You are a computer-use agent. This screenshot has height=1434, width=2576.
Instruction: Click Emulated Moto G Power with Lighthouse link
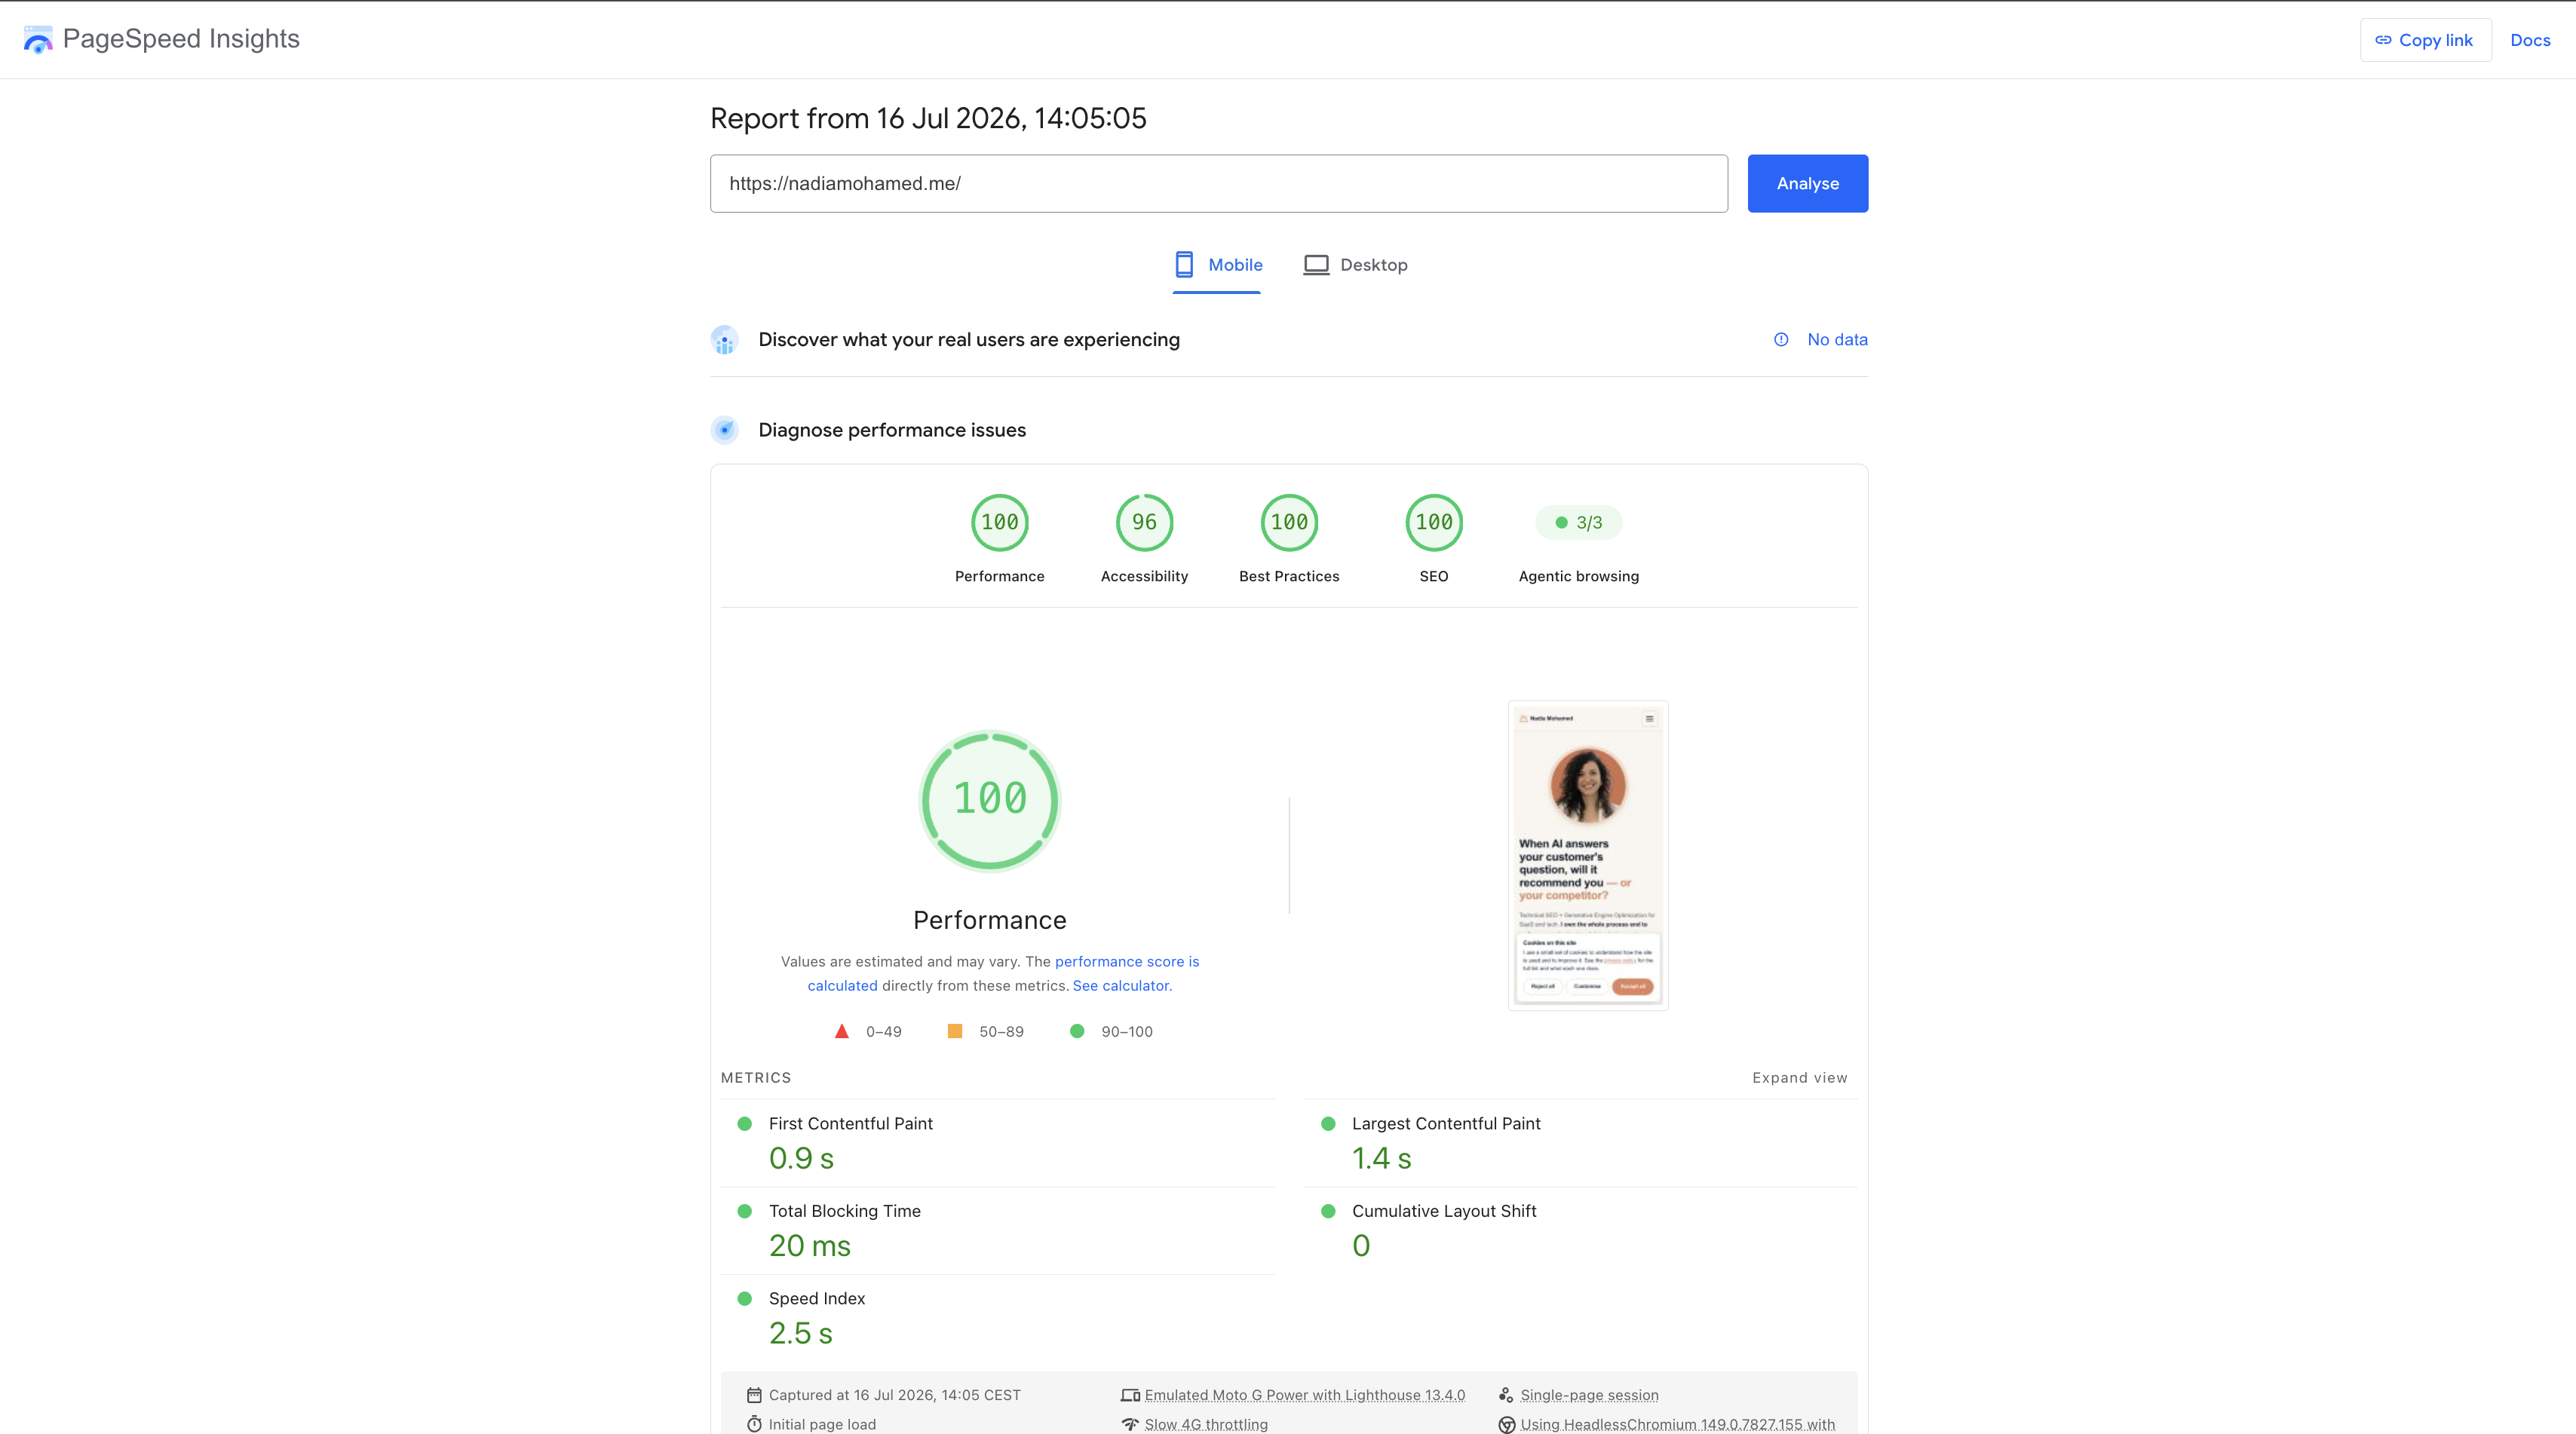[x=1304, y=1395]
